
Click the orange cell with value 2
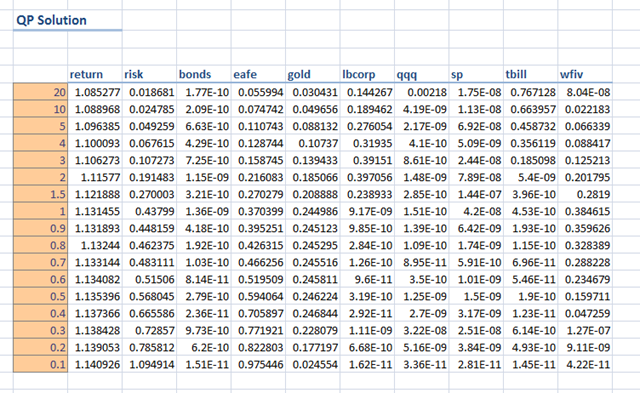click(40, 177)
